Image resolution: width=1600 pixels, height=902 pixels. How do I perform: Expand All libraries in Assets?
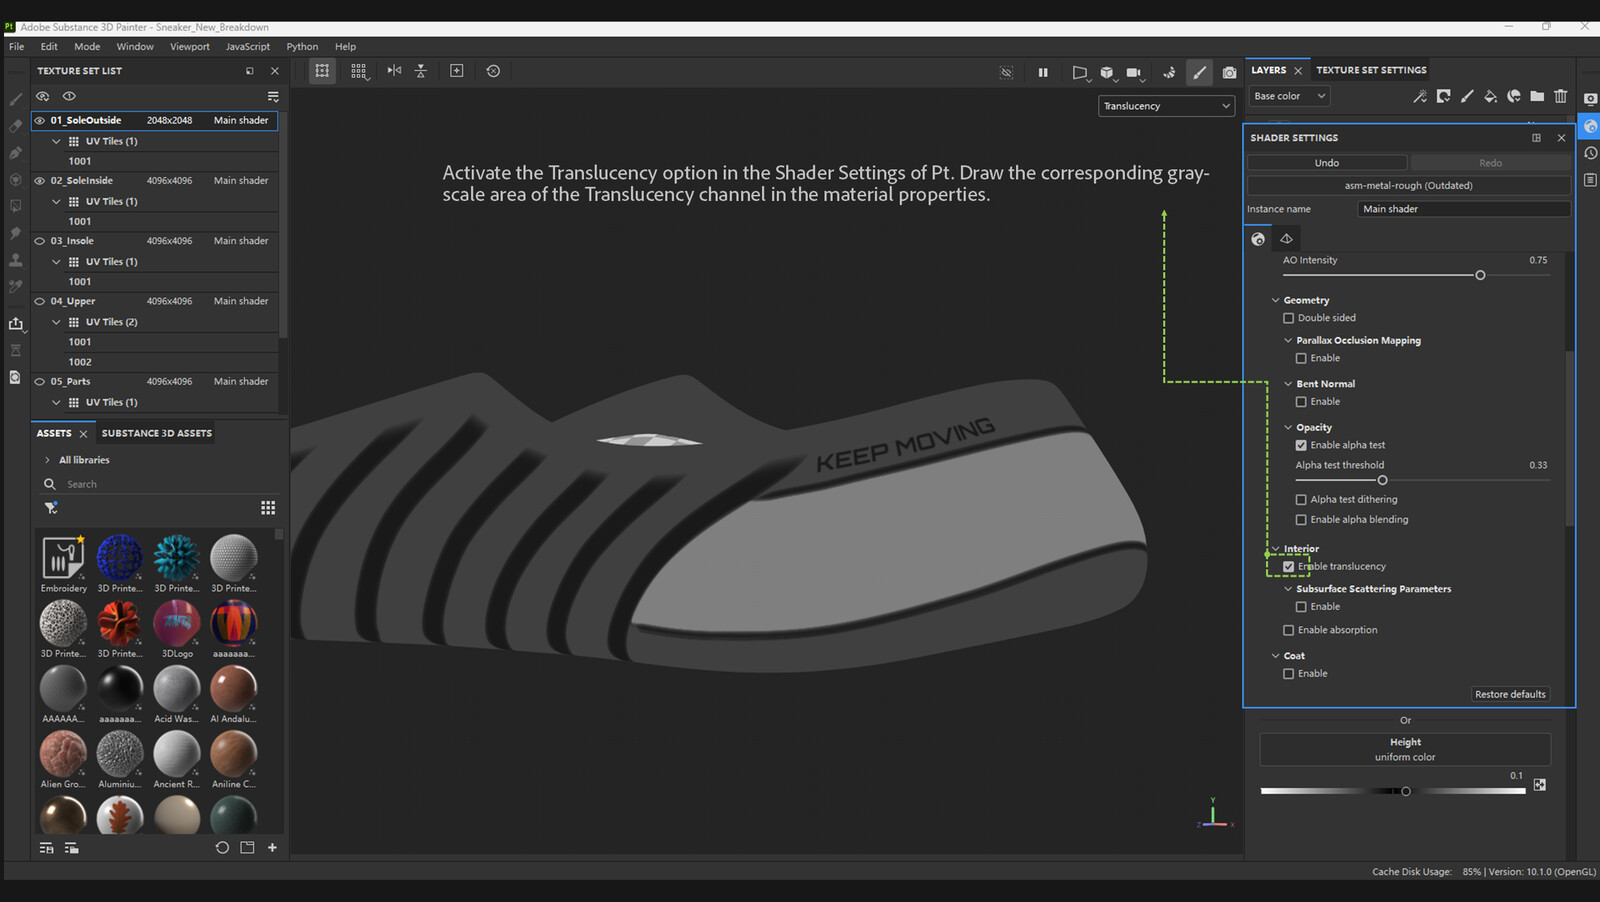(x=47, y=460)
